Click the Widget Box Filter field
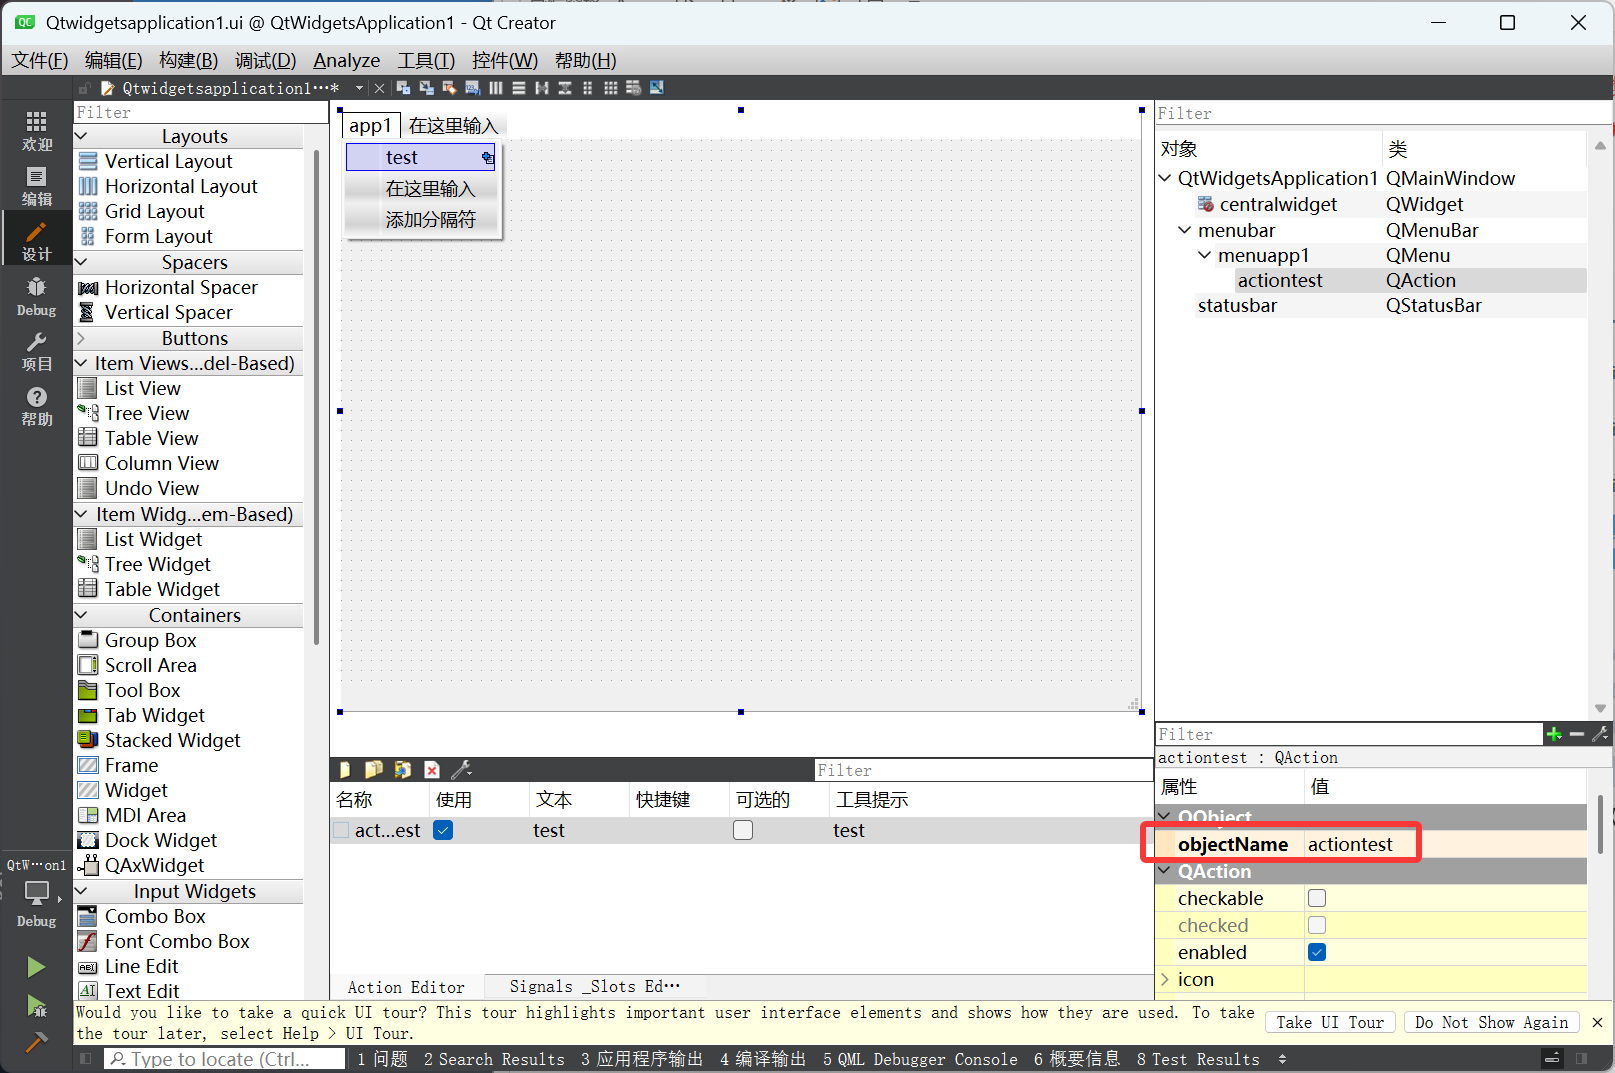1615x1073 pixels. click(x=201, y=113)
